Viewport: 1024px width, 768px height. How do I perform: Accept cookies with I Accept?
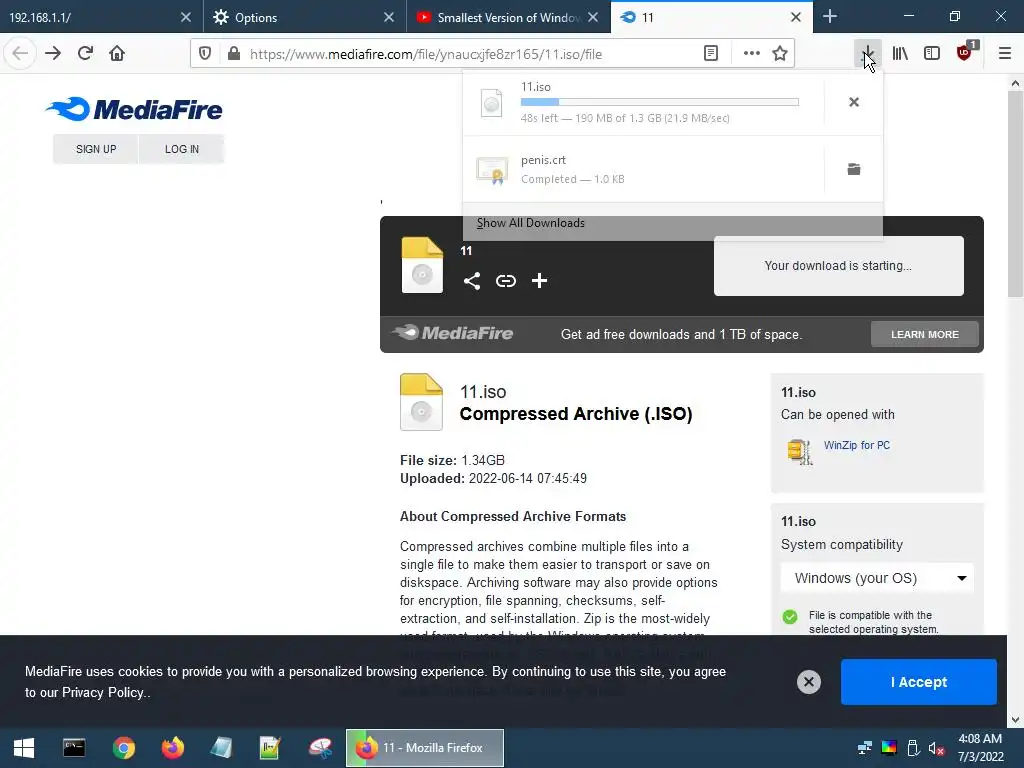(x=919, y=682)
